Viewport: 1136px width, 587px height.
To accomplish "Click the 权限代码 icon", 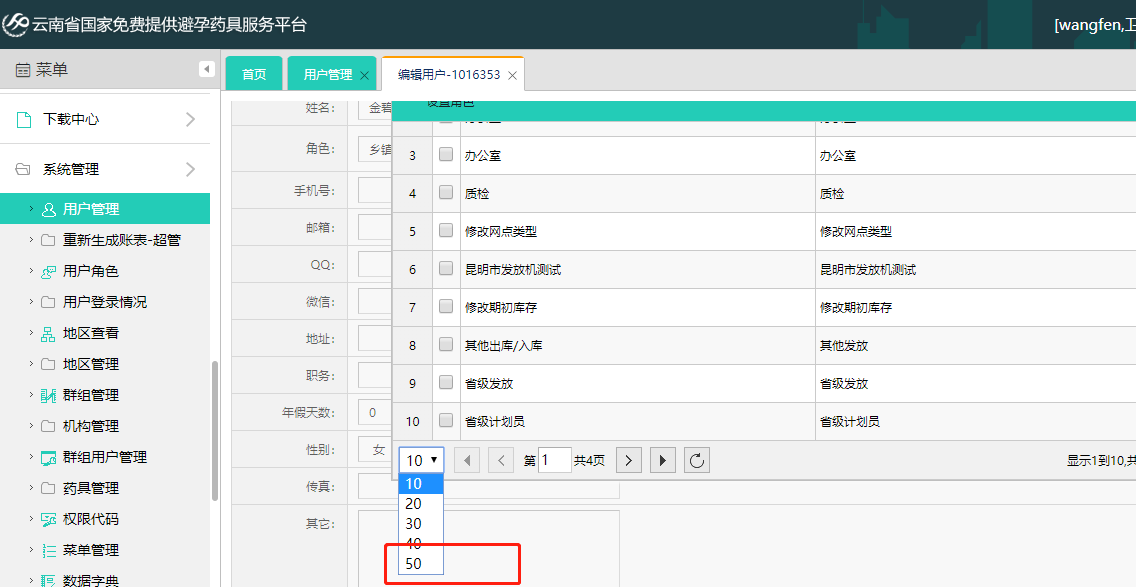I will (x=49, y=520).
